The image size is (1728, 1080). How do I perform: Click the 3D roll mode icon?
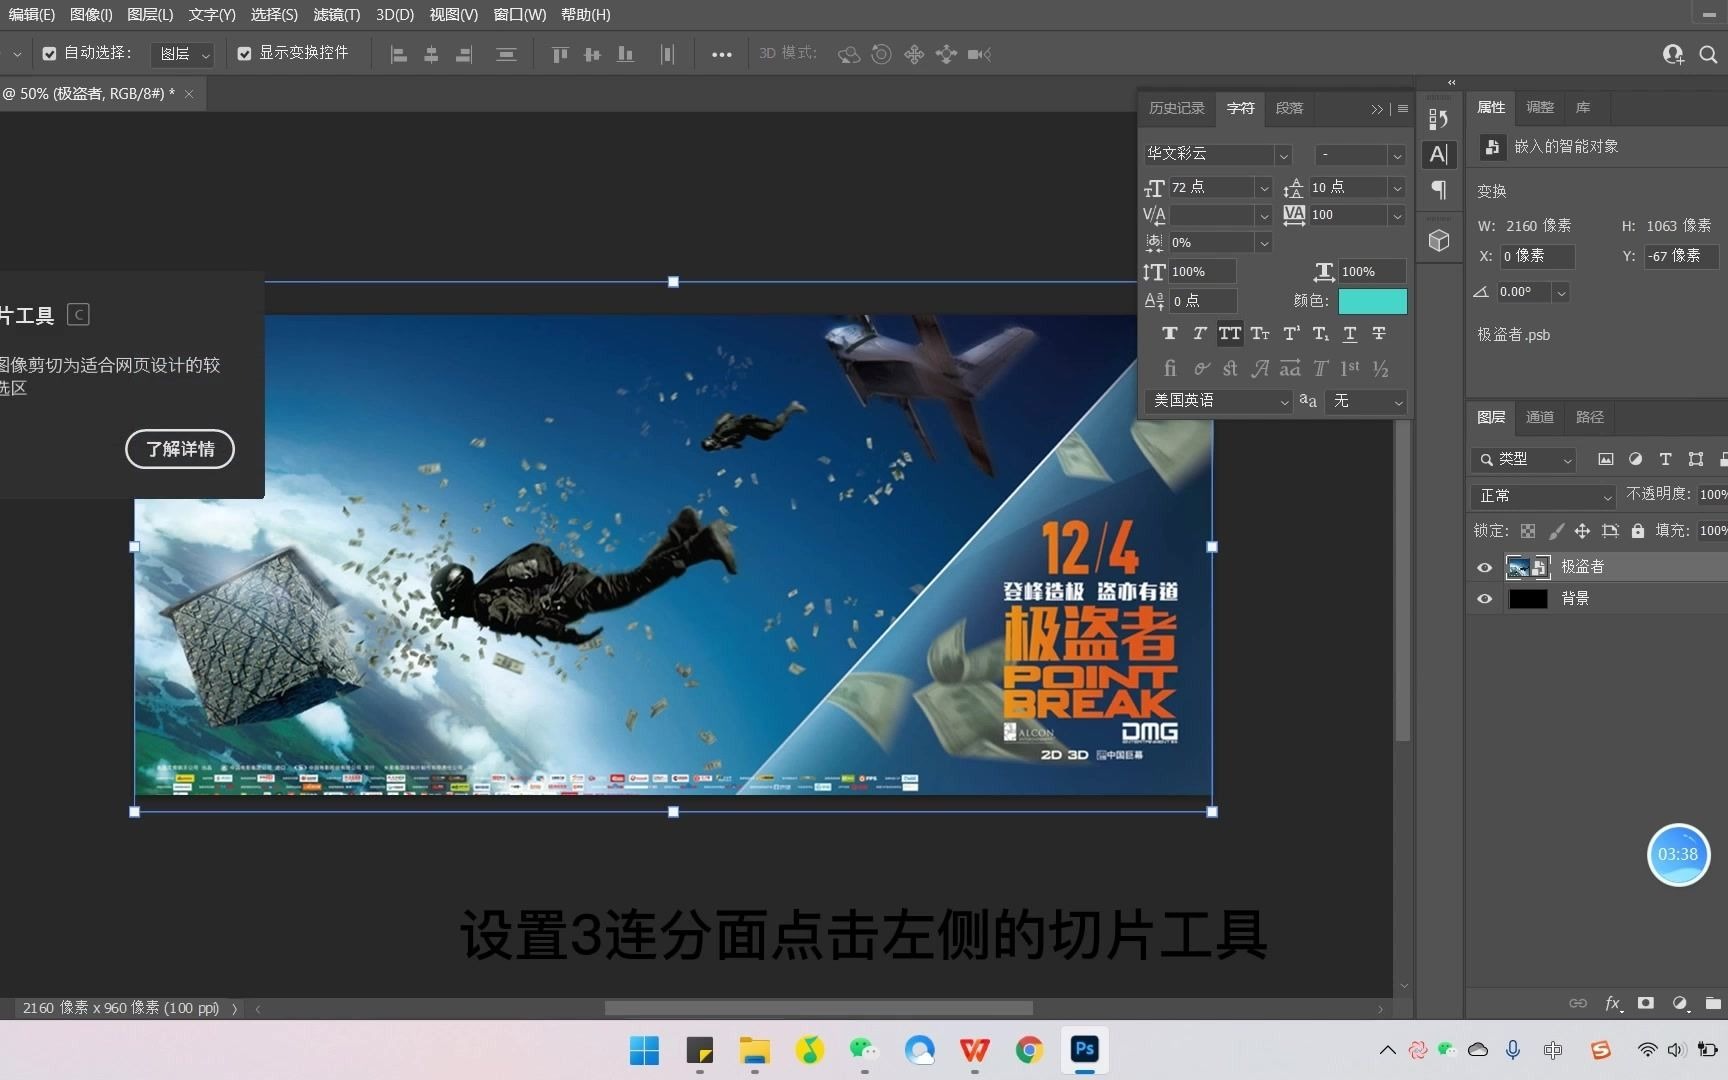[x=881, y=55]
